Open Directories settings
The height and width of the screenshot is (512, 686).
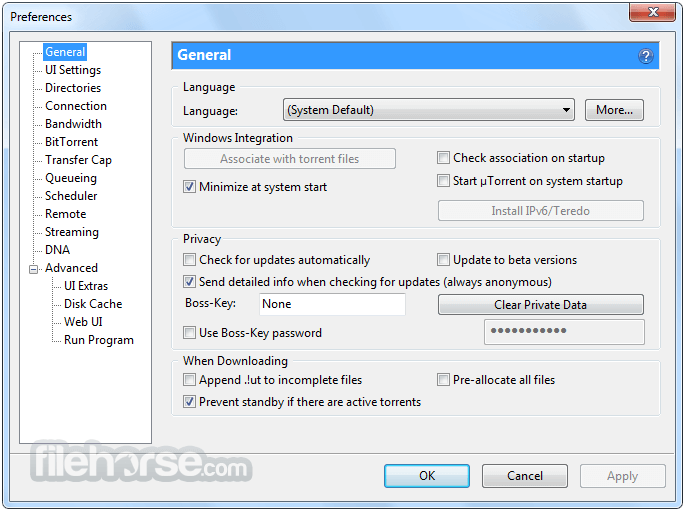tap(73, 88)
